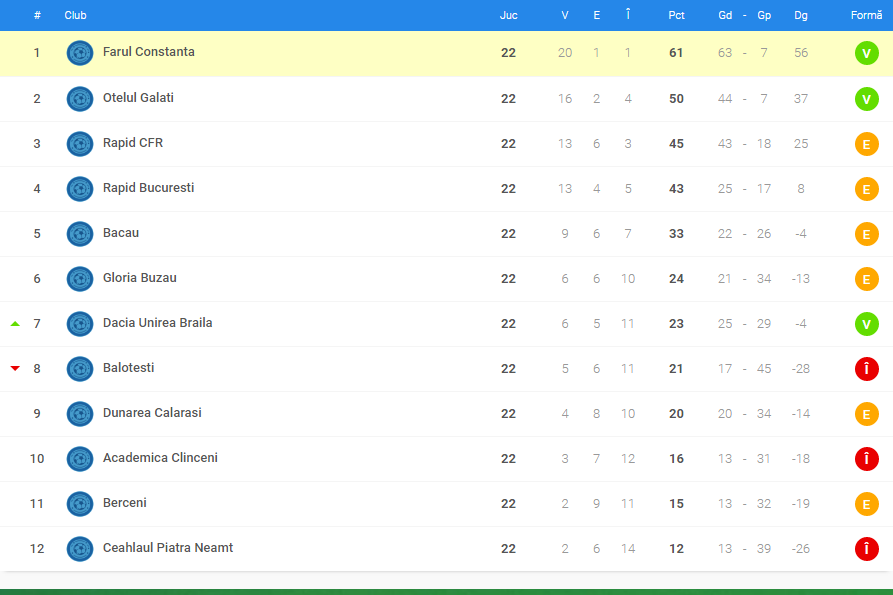Click red down arrow beside position 8
Screen dimensions: 893x595
coord(15,368)
